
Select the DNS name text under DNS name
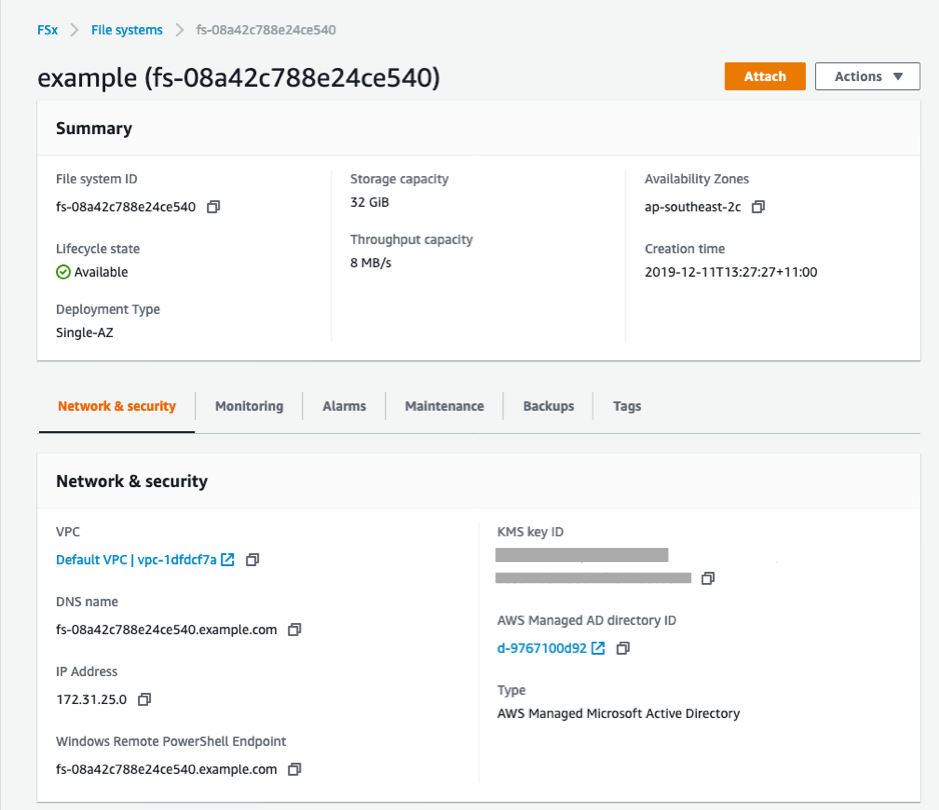166,629
